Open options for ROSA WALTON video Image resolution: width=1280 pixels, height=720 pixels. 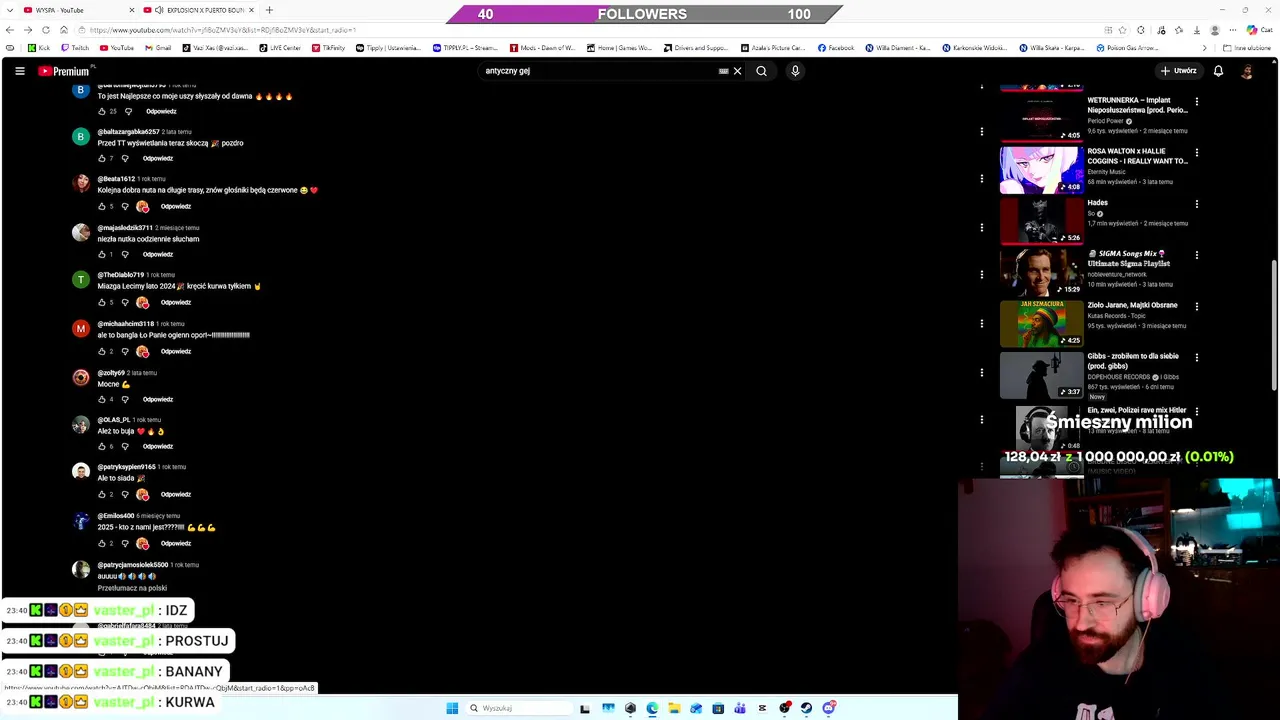tap(1196, 153)
